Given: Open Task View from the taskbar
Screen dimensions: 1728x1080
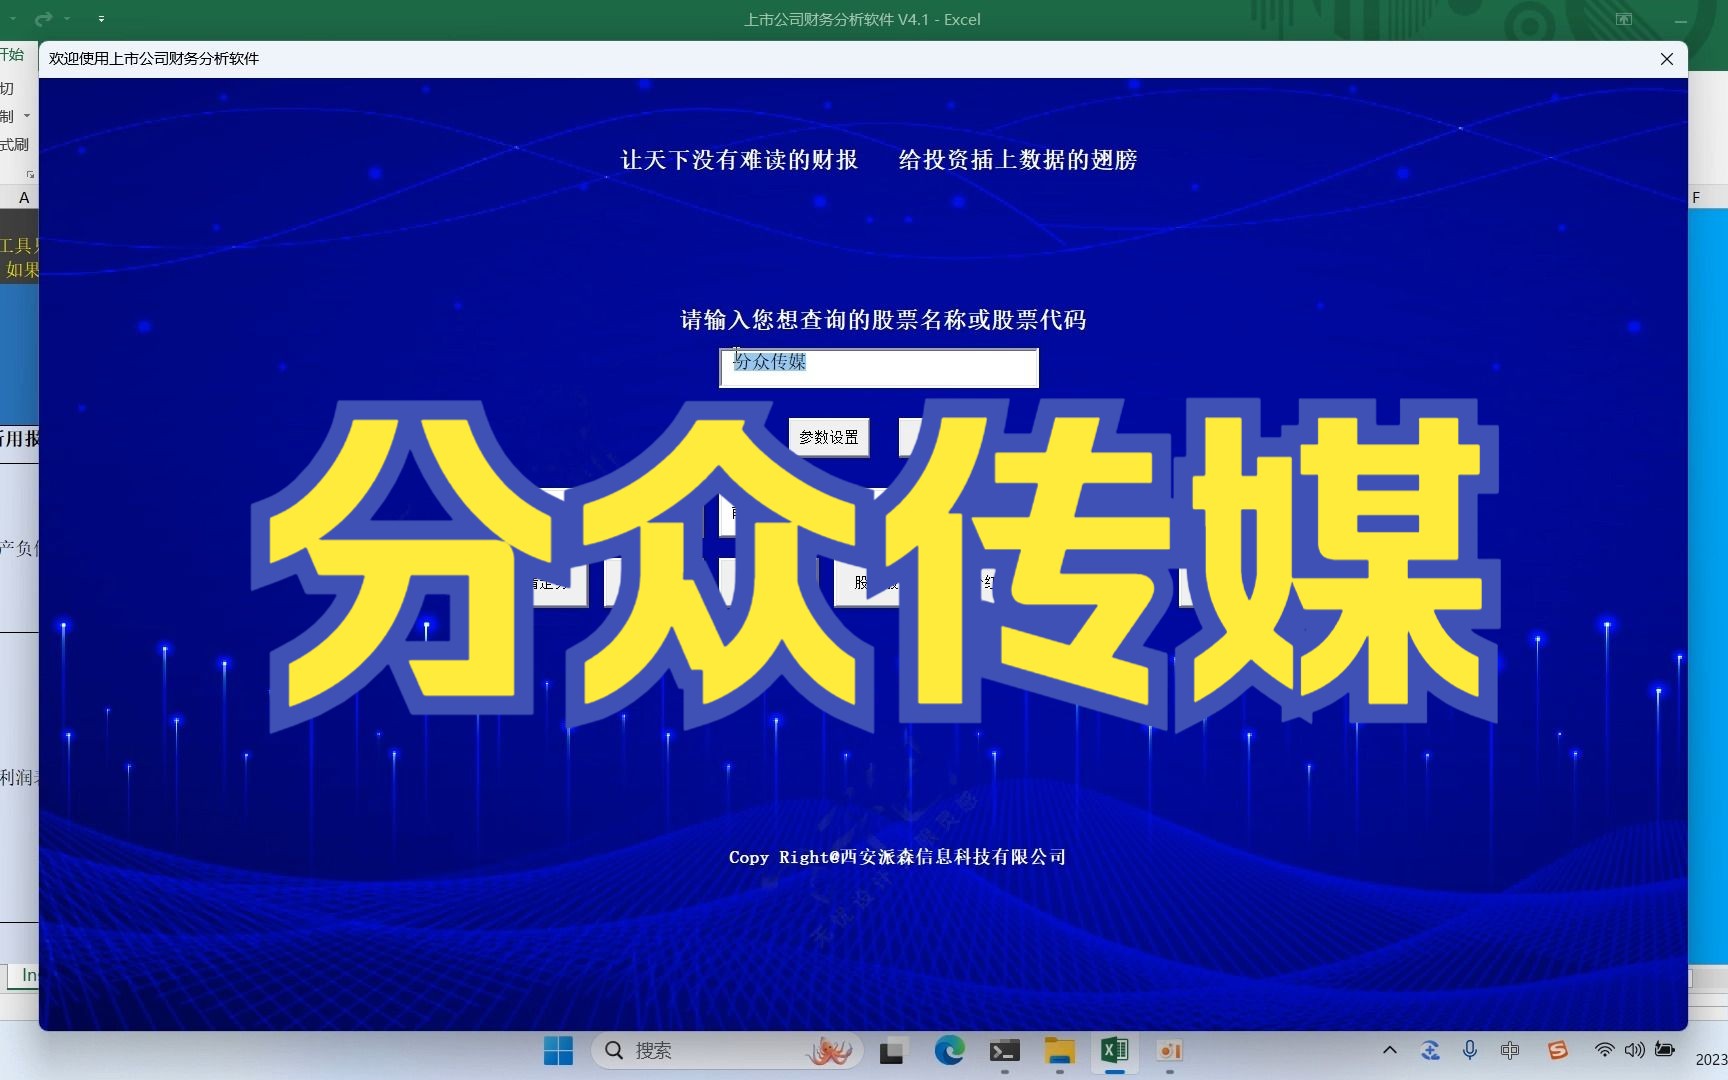Looking at the screenshot, I should point(891,1051).
